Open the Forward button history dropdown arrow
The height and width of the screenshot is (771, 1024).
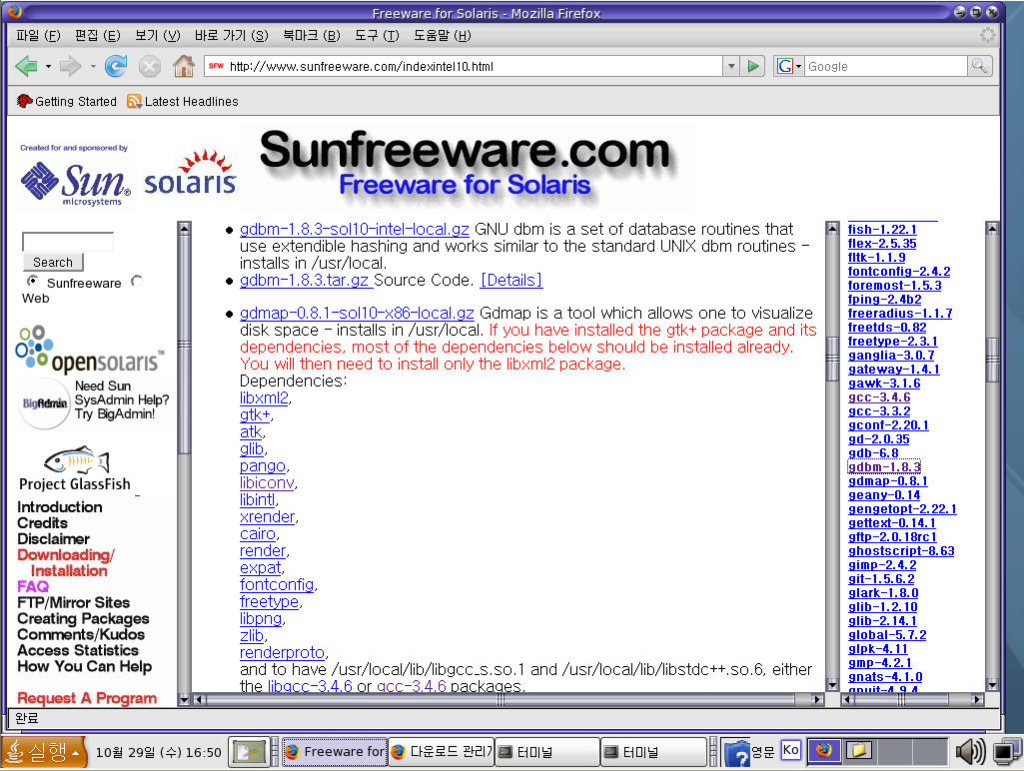pyautogui.click(x=93, y=66)
